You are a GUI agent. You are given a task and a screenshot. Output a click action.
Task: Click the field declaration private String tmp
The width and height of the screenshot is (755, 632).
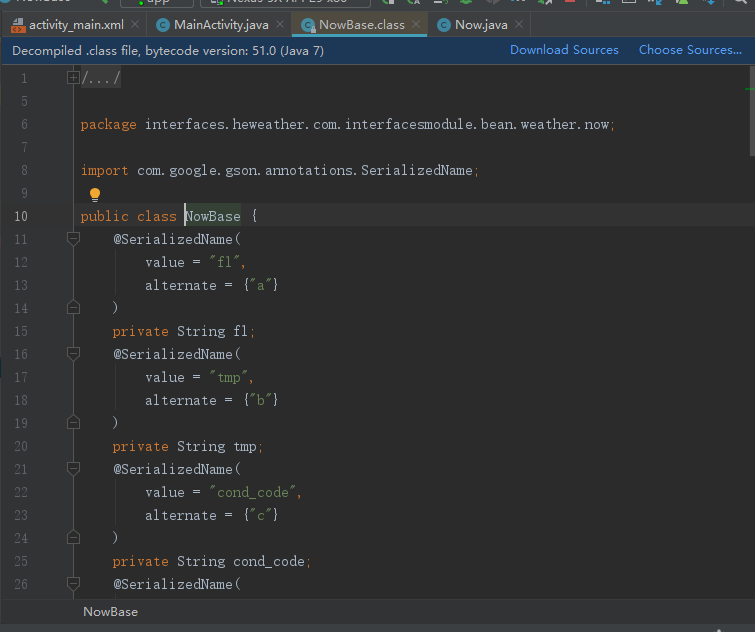187,447
